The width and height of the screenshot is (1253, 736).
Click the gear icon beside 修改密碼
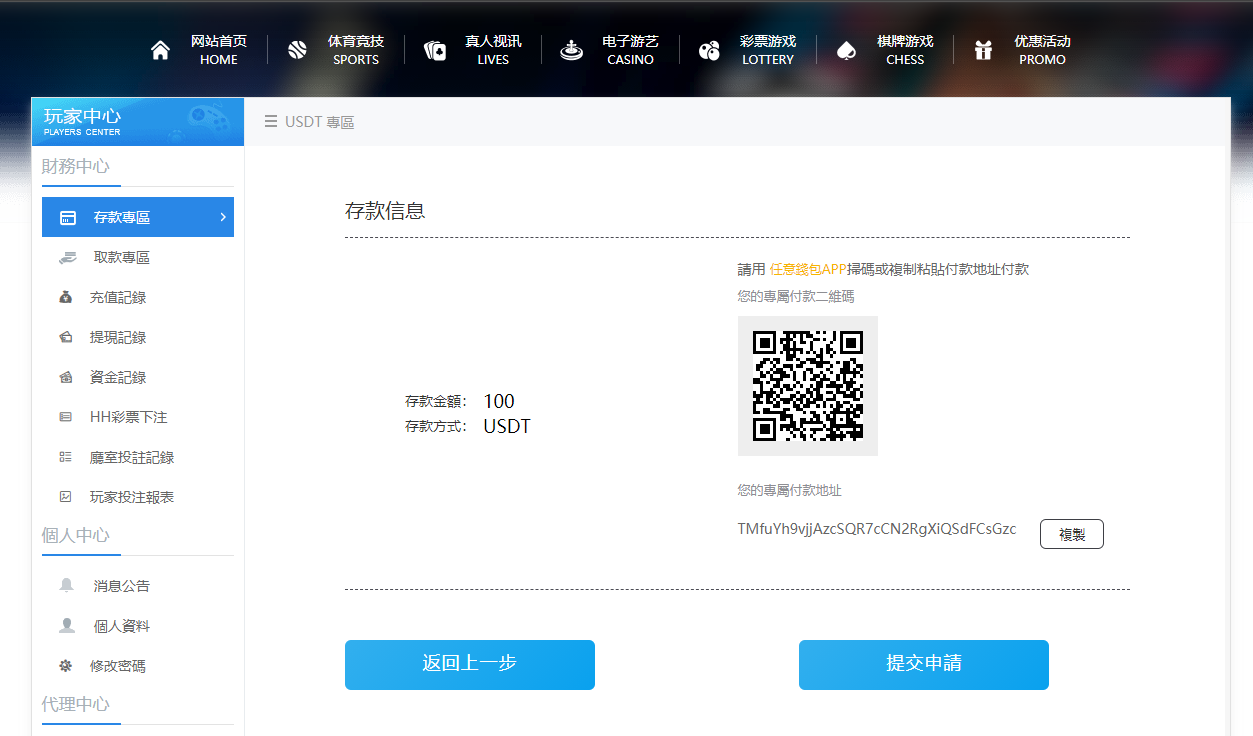tap(66, 666)
